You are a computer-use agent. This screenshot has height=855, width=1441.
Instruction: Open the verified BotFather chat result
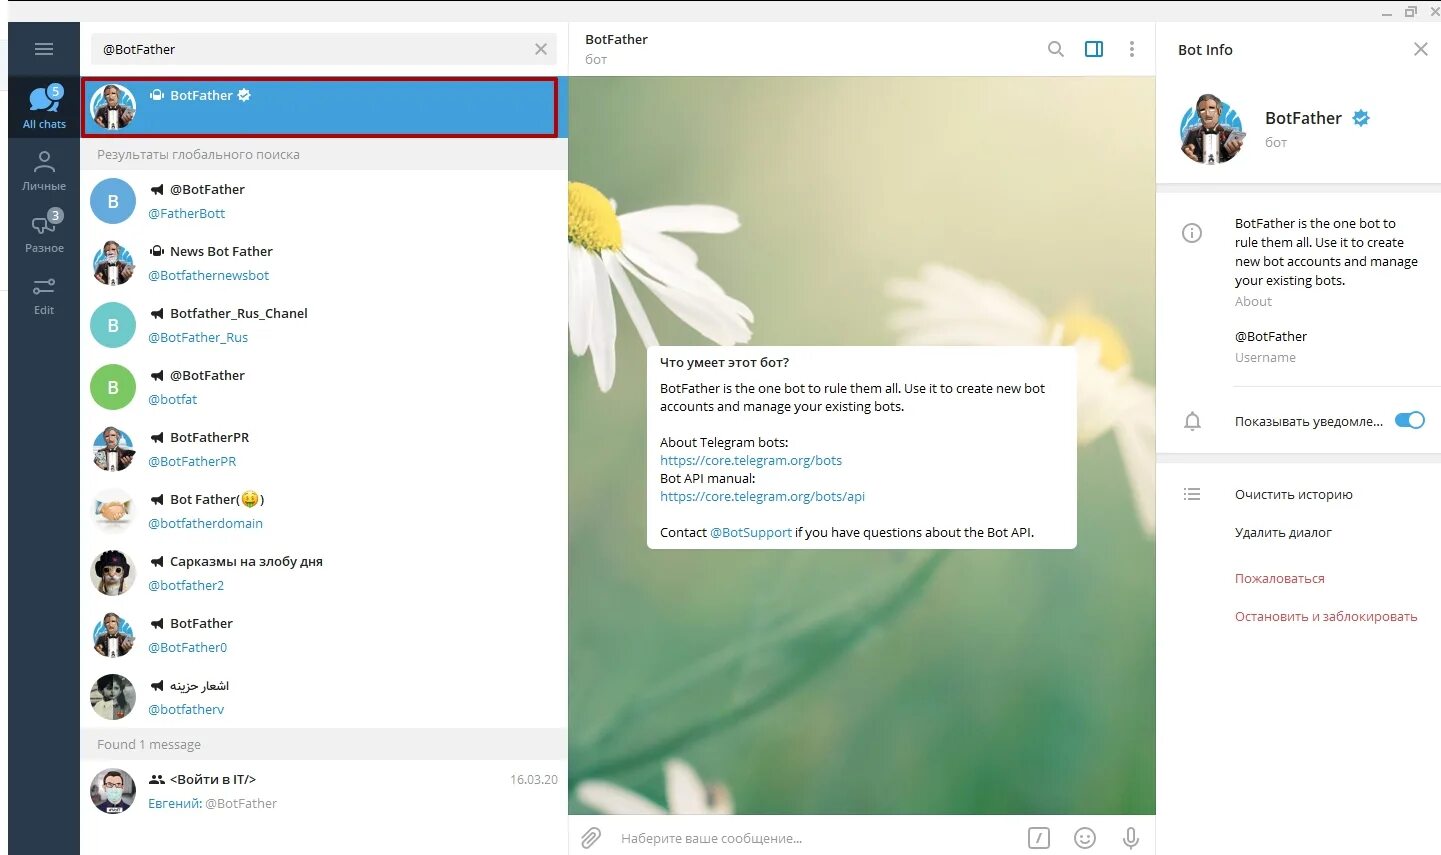point(323,107)
